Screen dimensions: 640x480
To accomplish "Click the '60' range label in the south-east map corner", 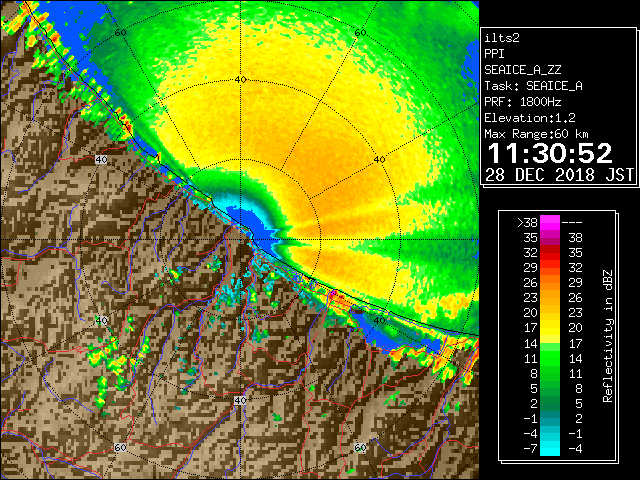I will coord(360,448).
